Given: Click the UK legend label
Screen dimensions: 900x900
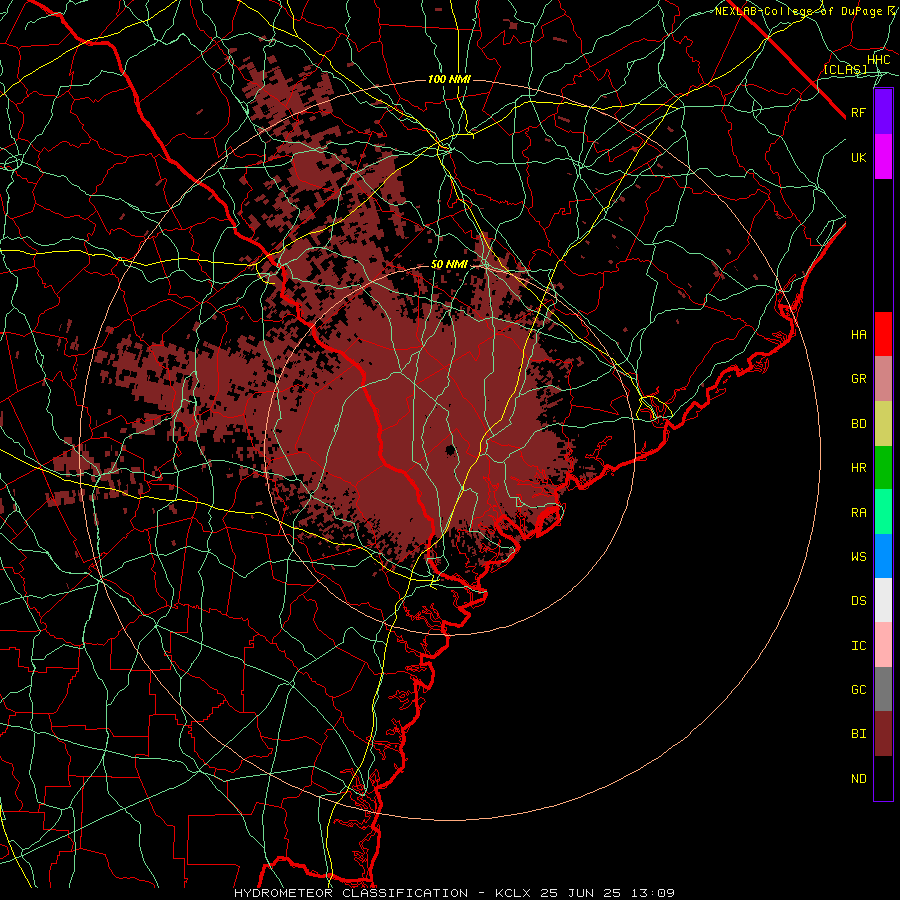Looking at the screenshot, I should coord(859,157).
